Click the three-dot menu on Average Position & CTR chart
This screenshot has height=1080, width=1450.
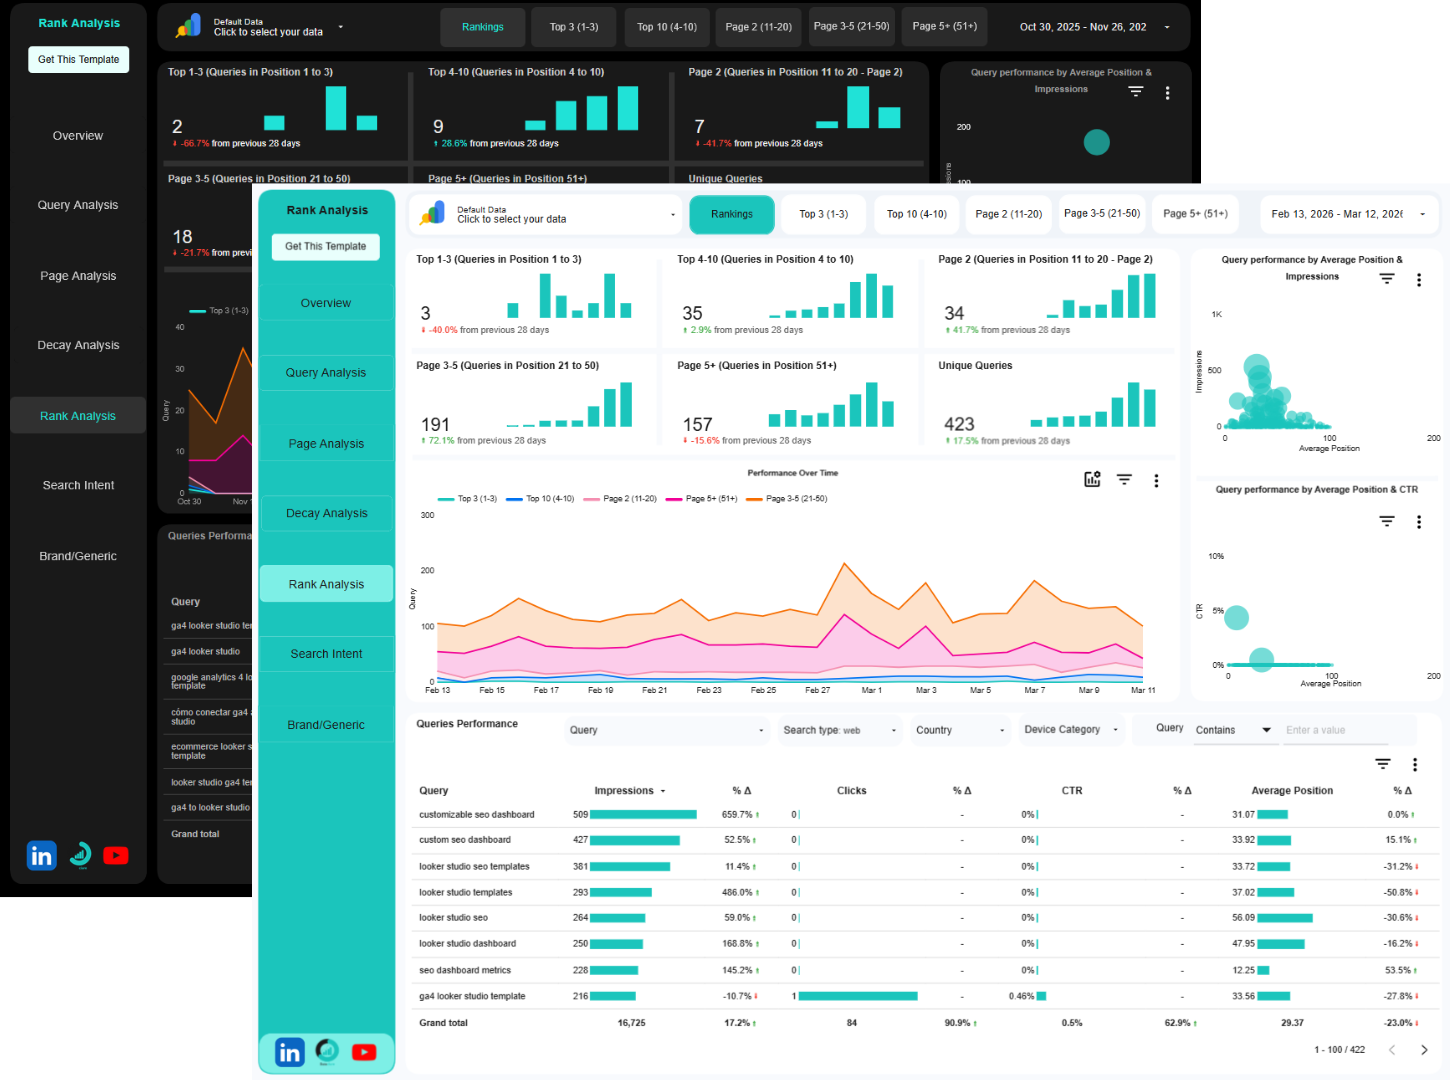coord(1419,521)
